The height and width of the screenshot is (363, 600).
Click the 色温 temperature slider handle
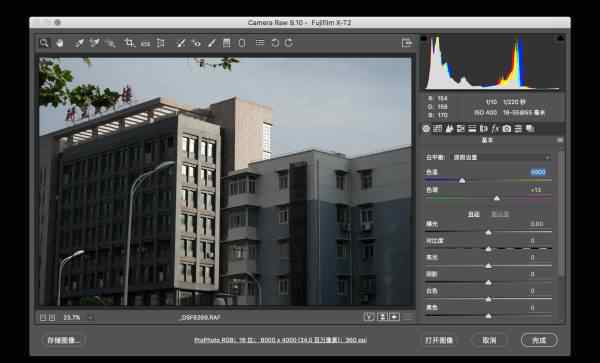[462, 180]
